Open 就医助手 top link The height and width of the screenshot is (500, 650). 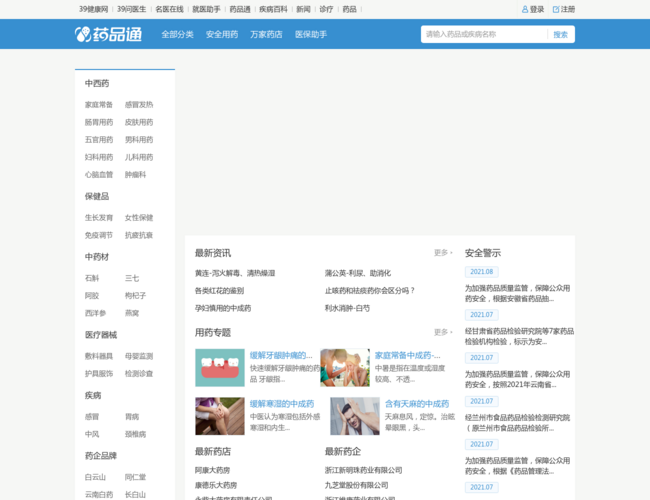[206, 9]
